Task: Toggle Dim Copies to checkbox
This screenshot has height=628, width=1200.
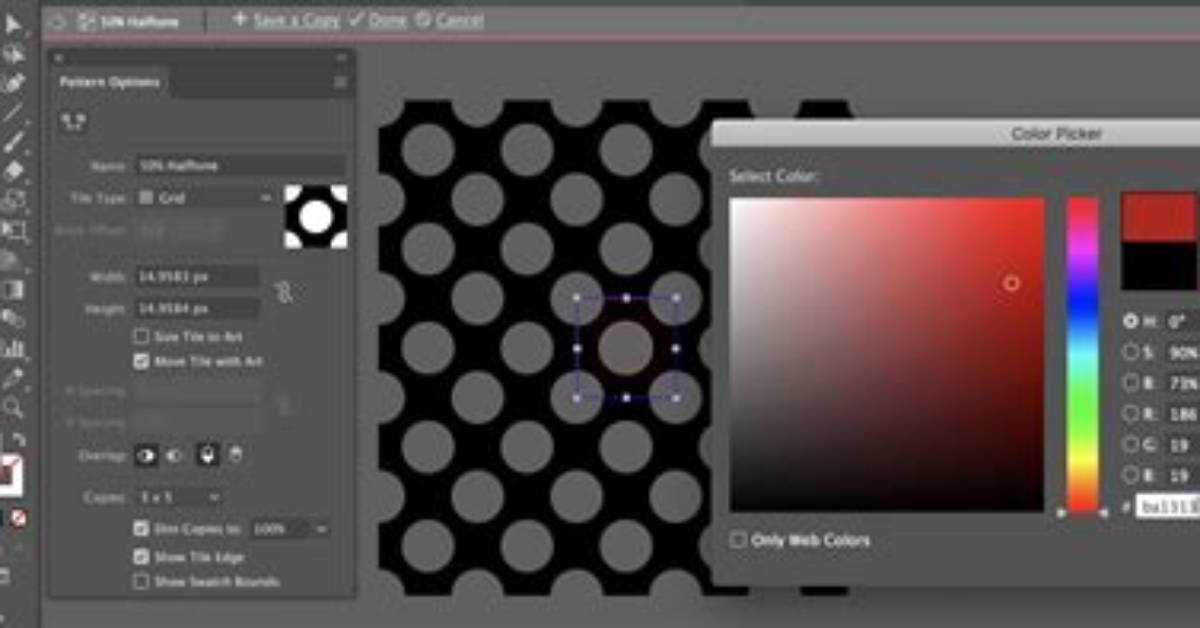Action: point(141,528)
